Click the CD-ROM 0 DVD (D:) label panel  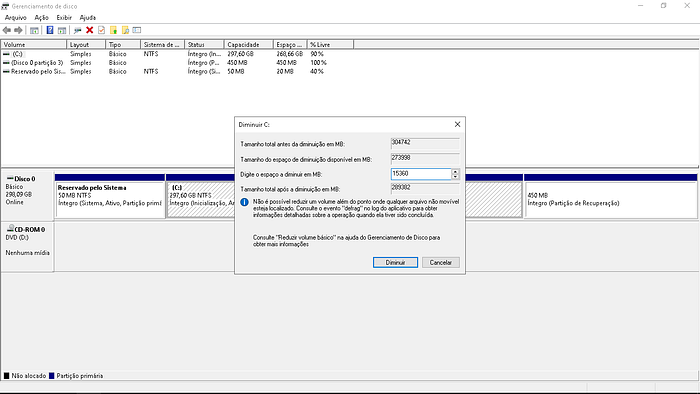click(x=27, y=246)
